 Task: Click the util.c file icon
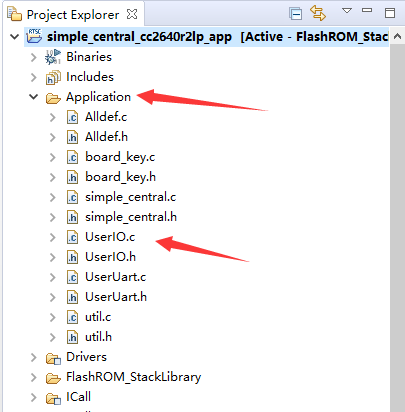click(x=72, y=317)
